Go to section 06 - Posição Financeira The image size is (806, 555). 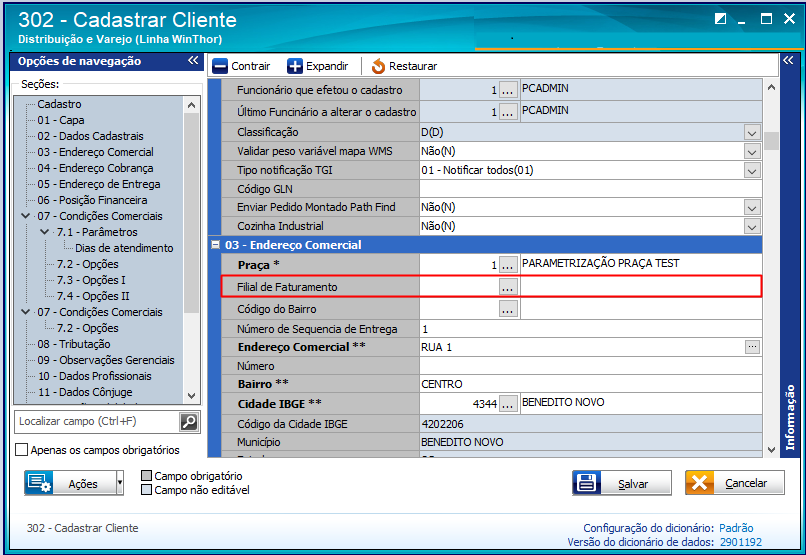(x=92, y=199)
